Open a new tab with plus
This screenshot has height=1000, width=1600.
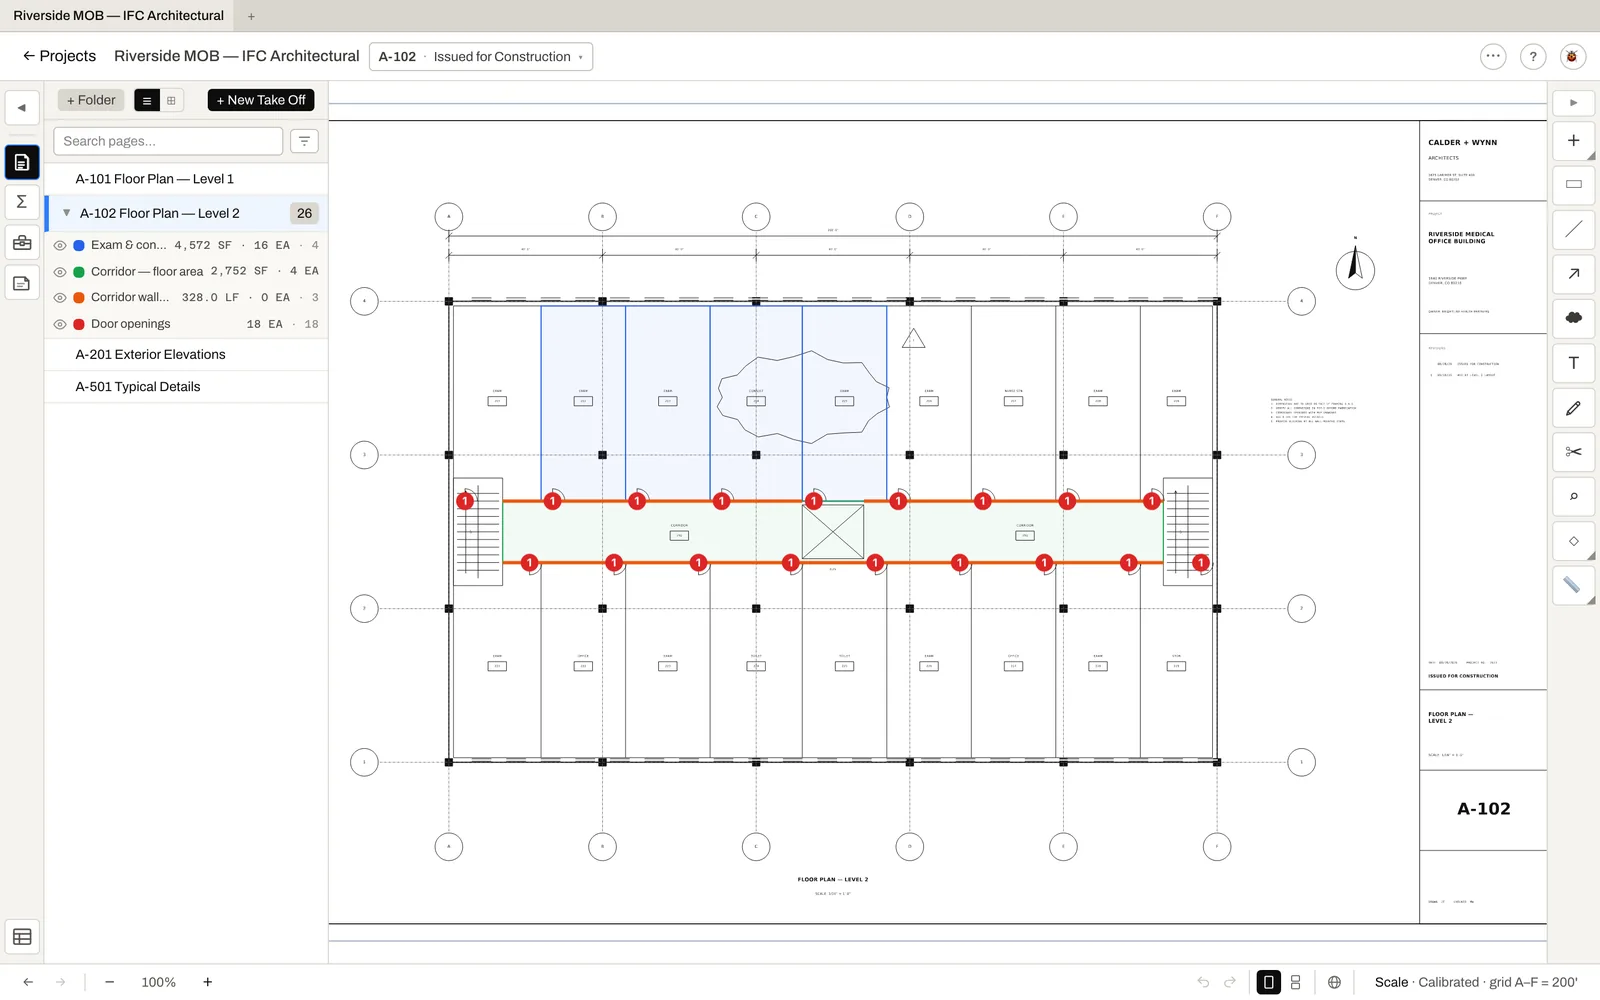251,16
